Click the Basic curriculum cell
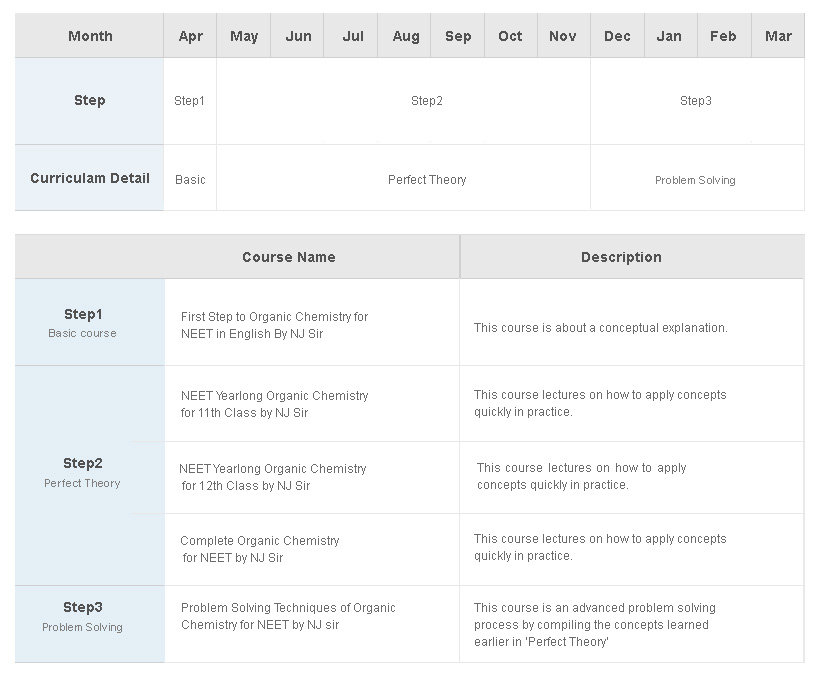Screen dimensions: 830x680 pos(190,179)
